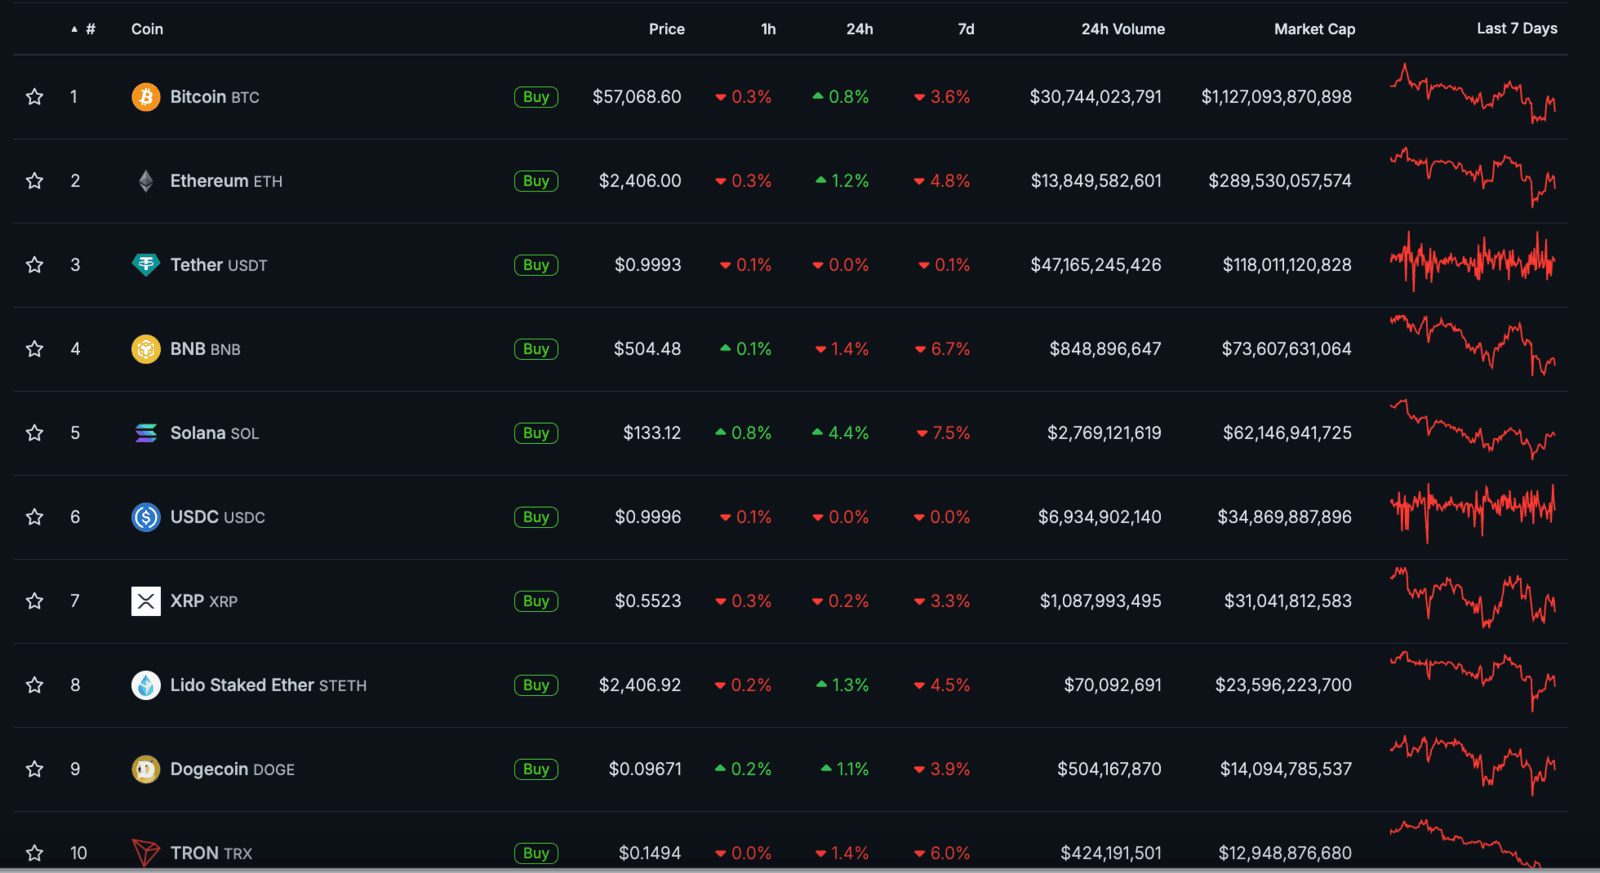Open Dogecoin 7-day sparkline chart
The height and width of the screenshot is (873, 1600).
click(x=1473, y=766)
